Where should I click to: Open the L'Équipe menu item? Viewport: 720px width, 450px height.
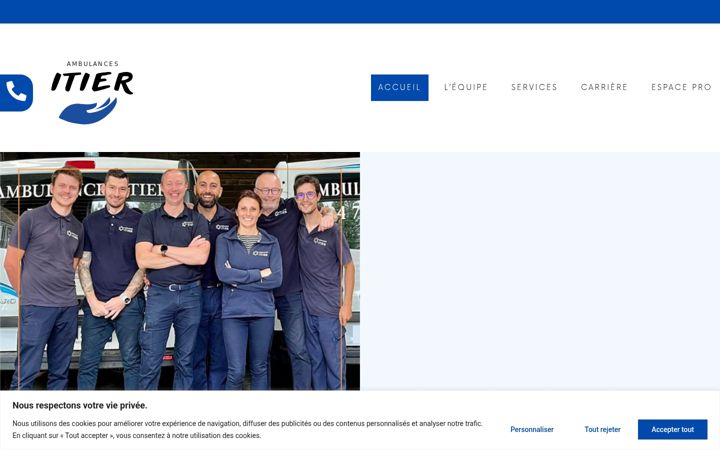466,87
